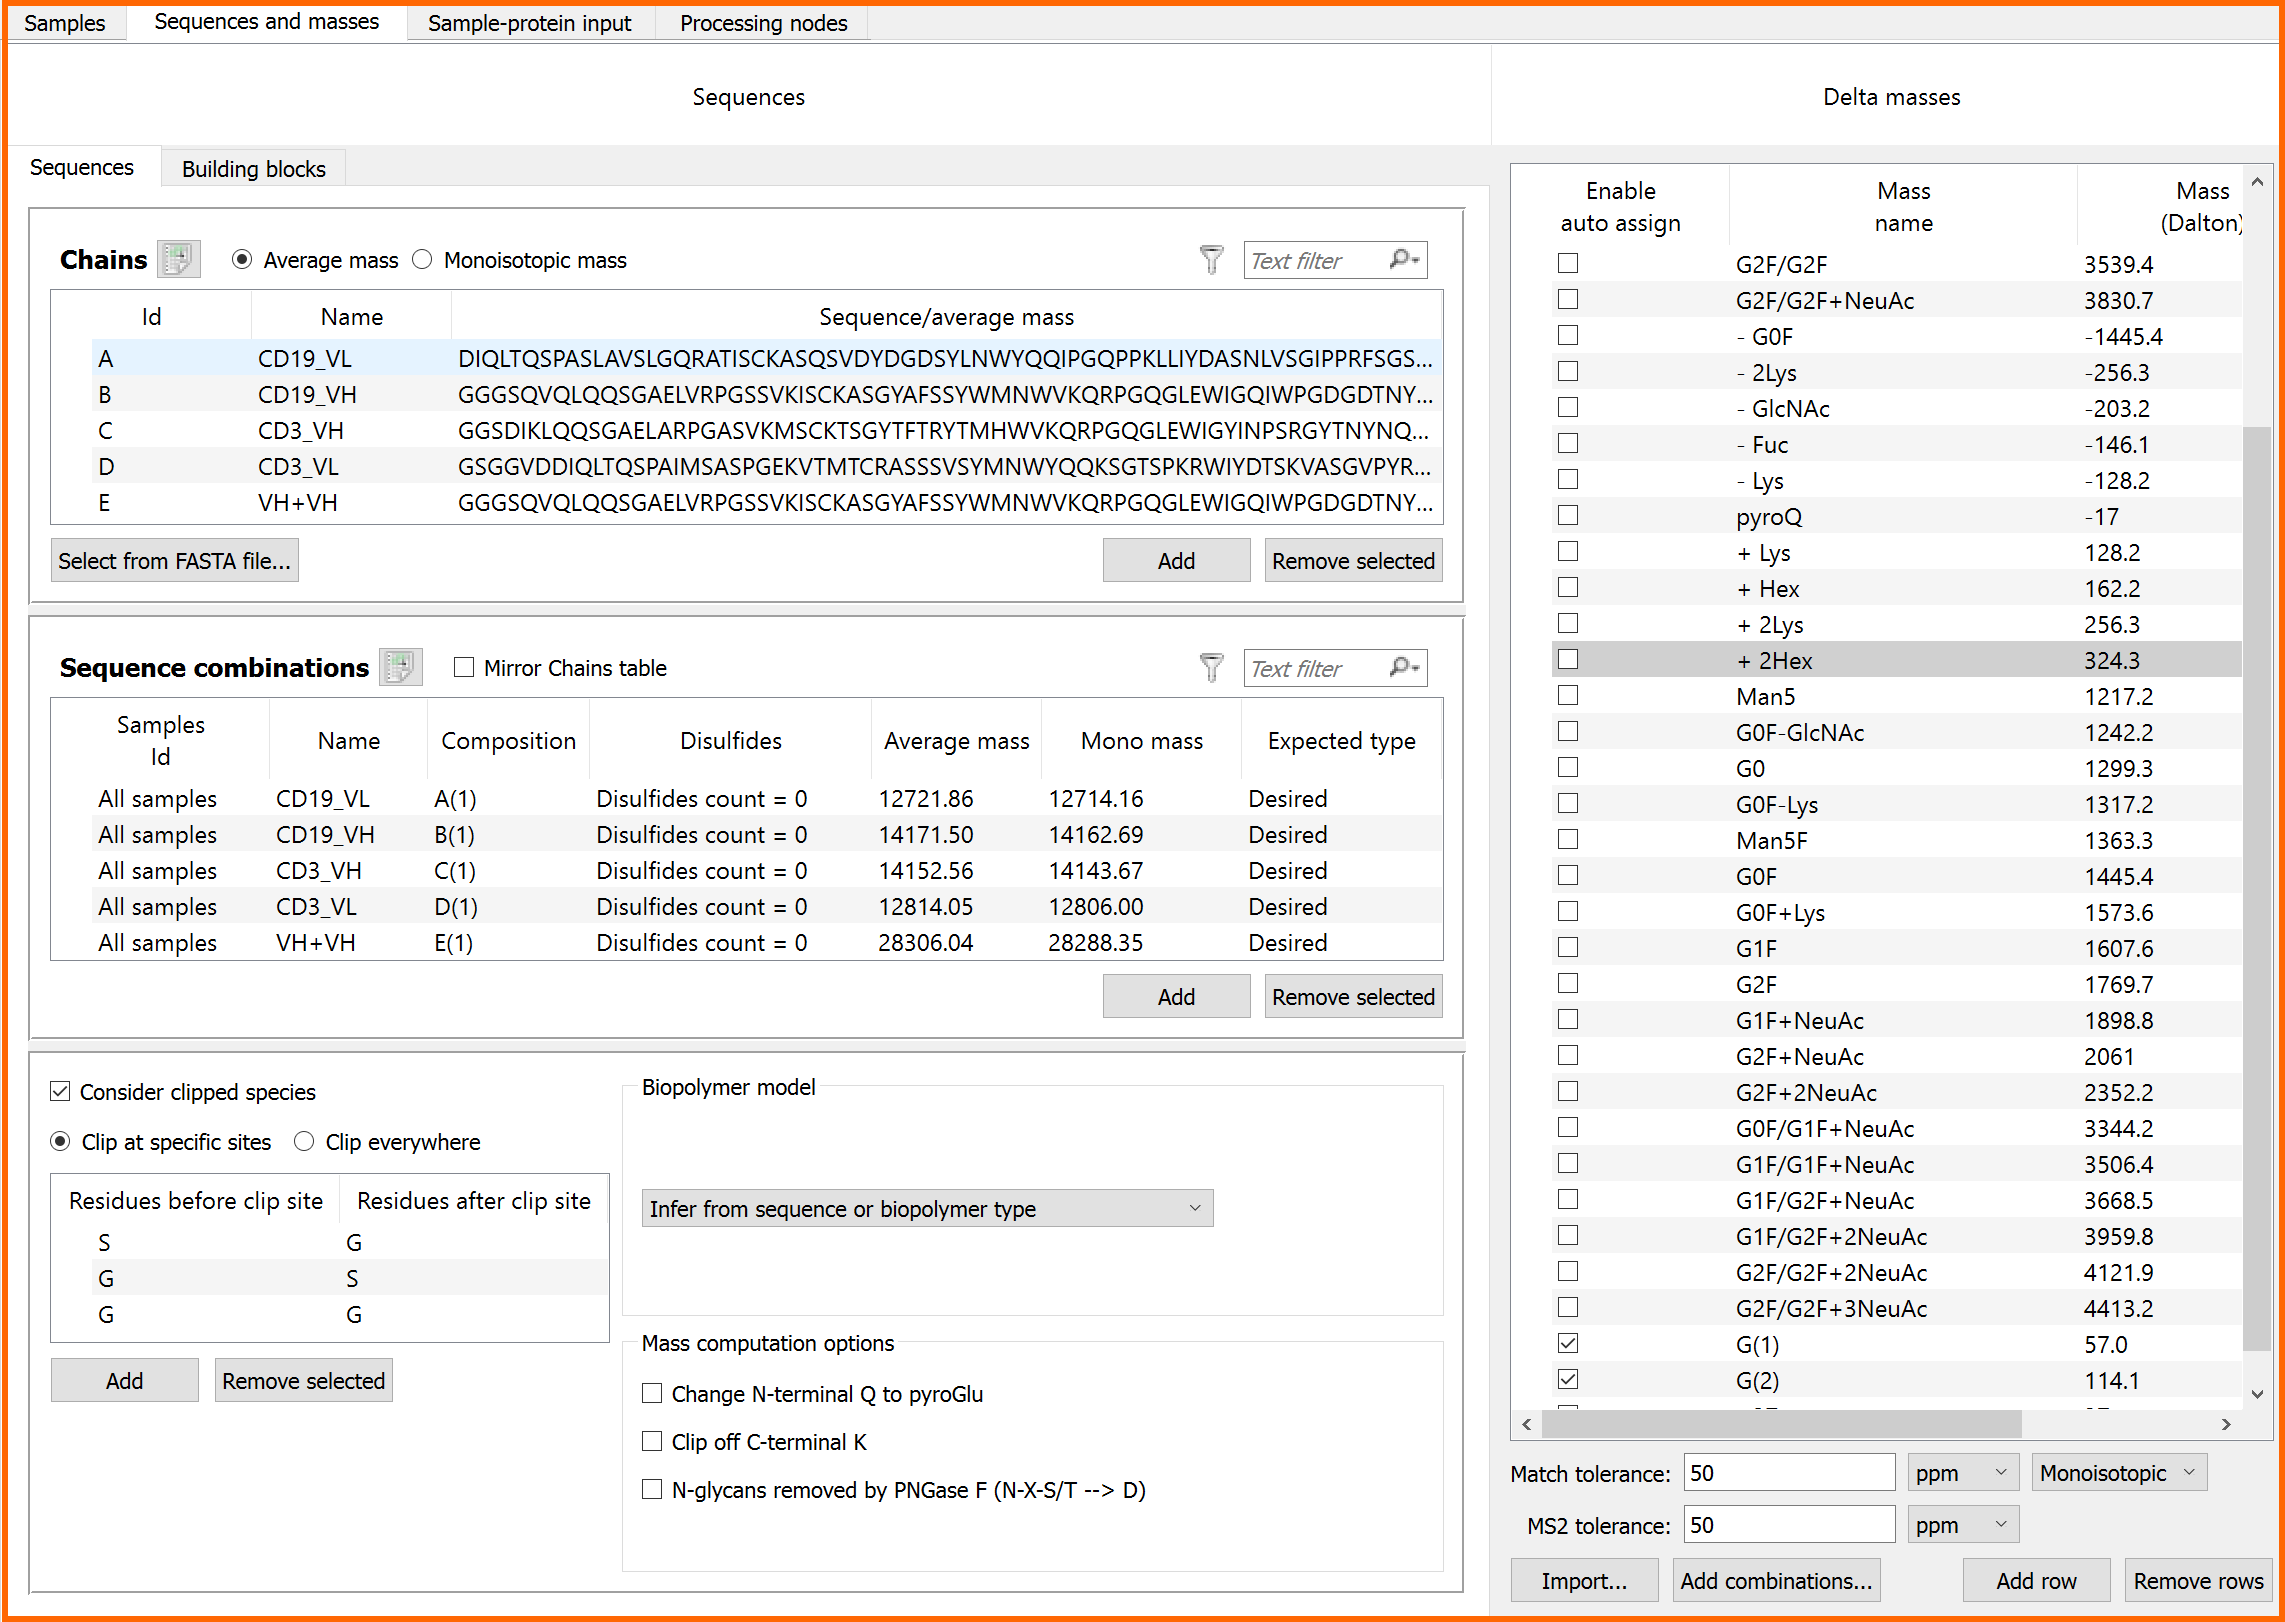
Task: Select Clip everywhere option
Action: pos(304,1141)
